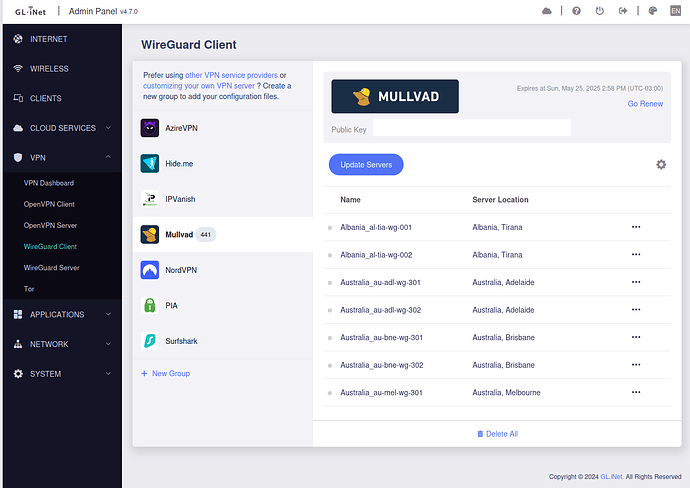Click the Go Renew link
Screen dimensions: 690x488
tap(644, 104)
